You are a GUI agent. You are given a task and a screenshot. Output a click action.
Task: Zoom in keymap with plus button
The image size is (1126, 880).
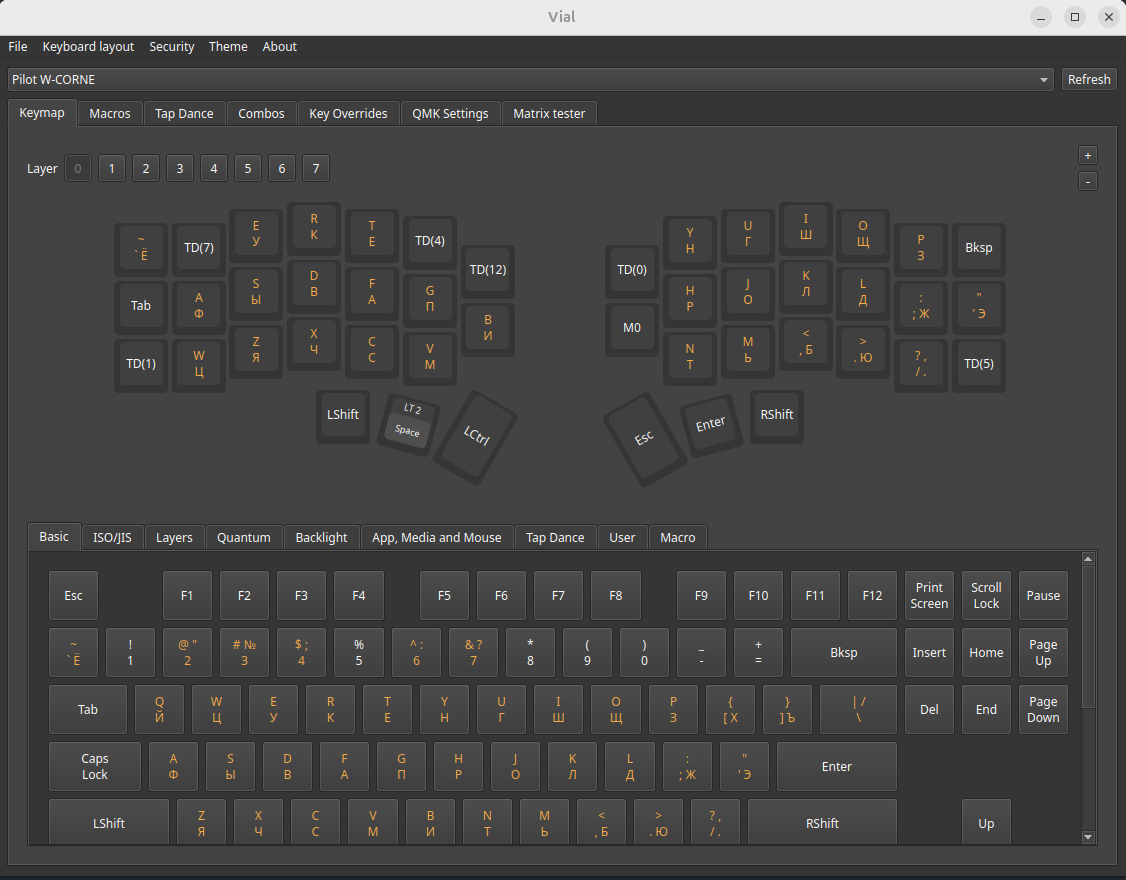(x=1087, y=155)
